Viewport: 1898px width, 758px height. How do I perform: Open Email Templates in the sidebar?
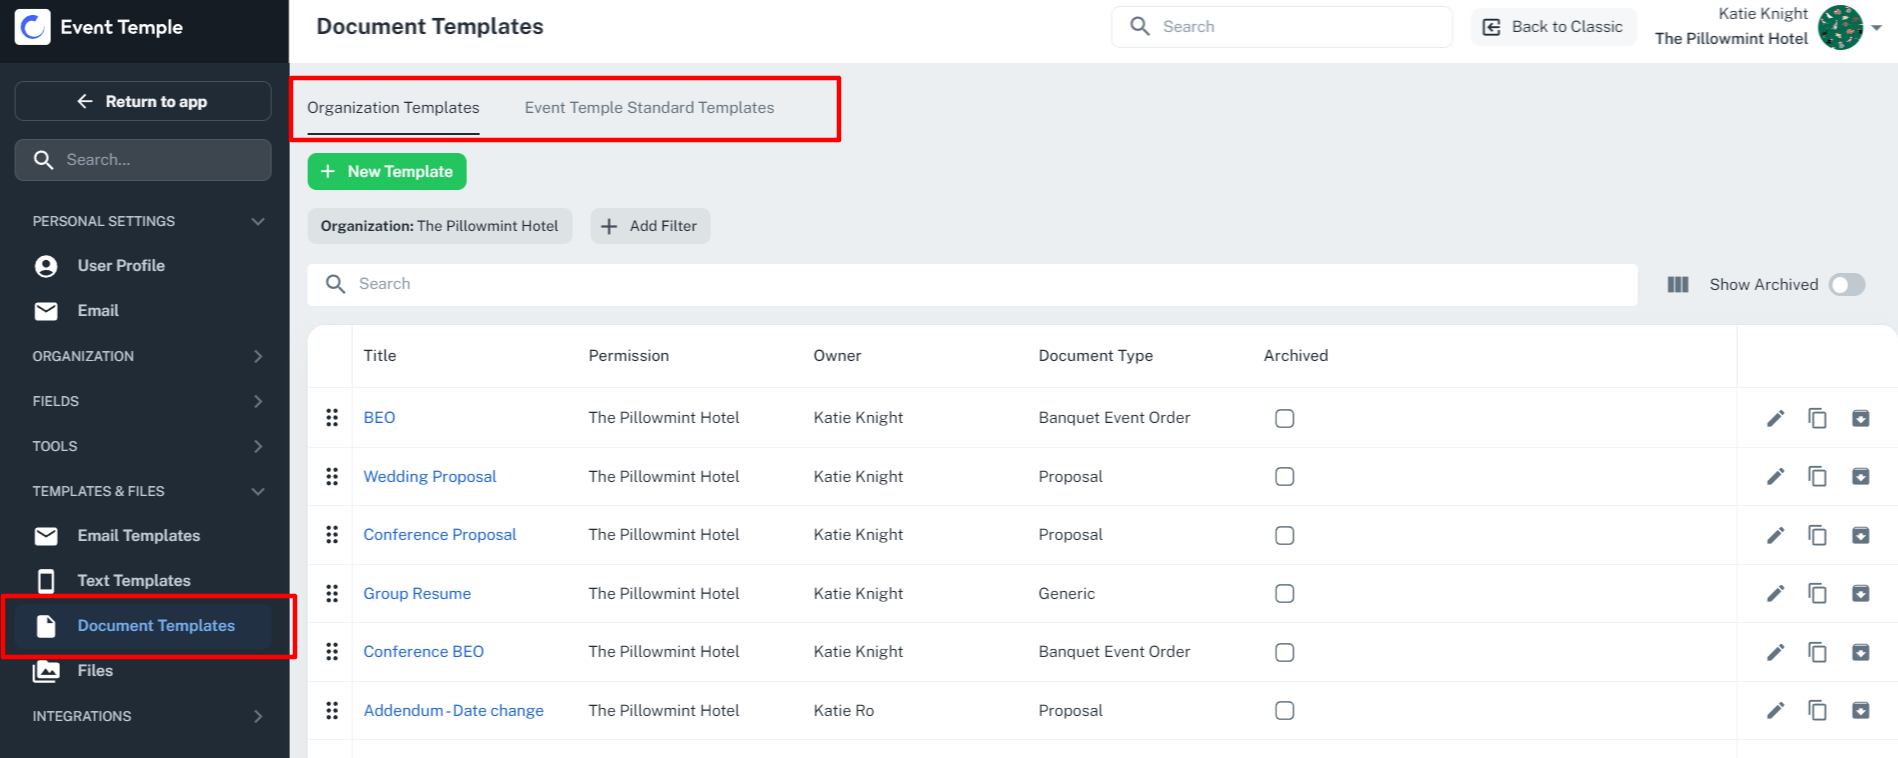(x=138, y=536)
